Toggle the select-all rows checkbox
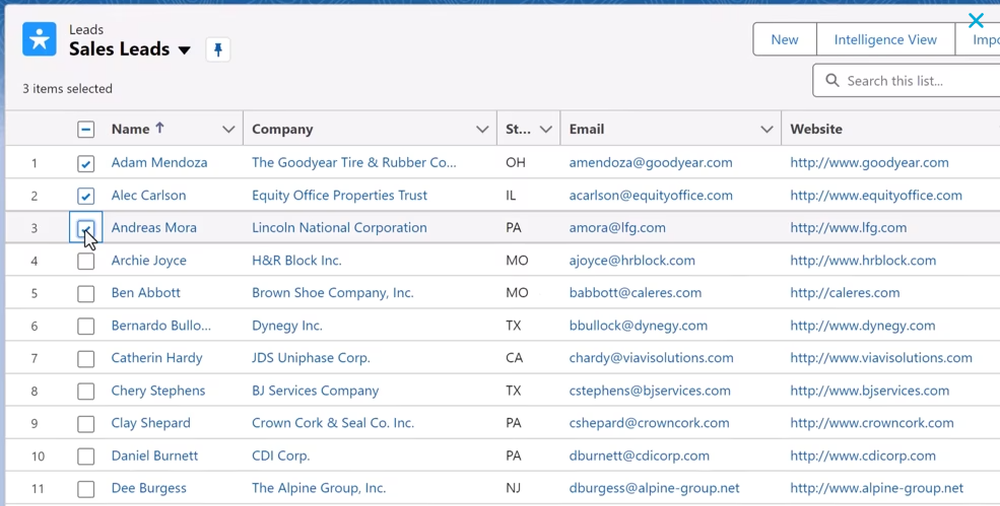The height and width of the screenshot is (506, 1000). pos(86,129)
